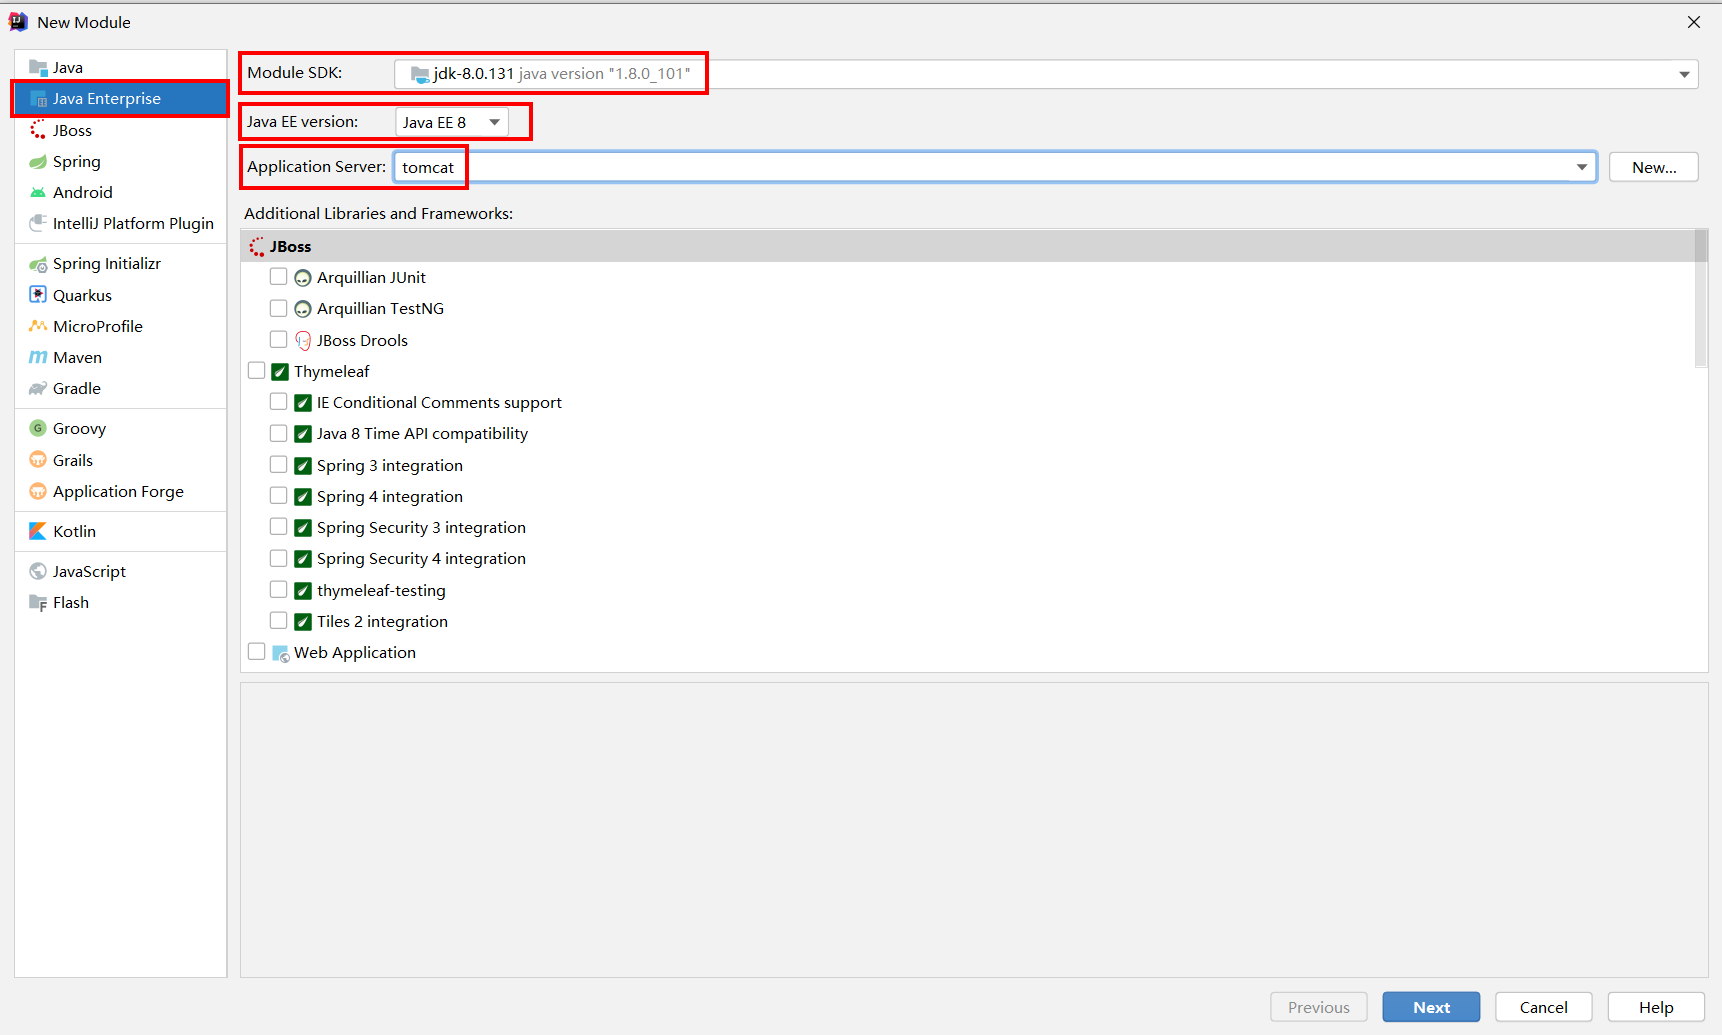Expand the Application Server dropdown arrow
Image resolution: width=1722 pixels, height=1035 pixels.
pos(1582,167)
